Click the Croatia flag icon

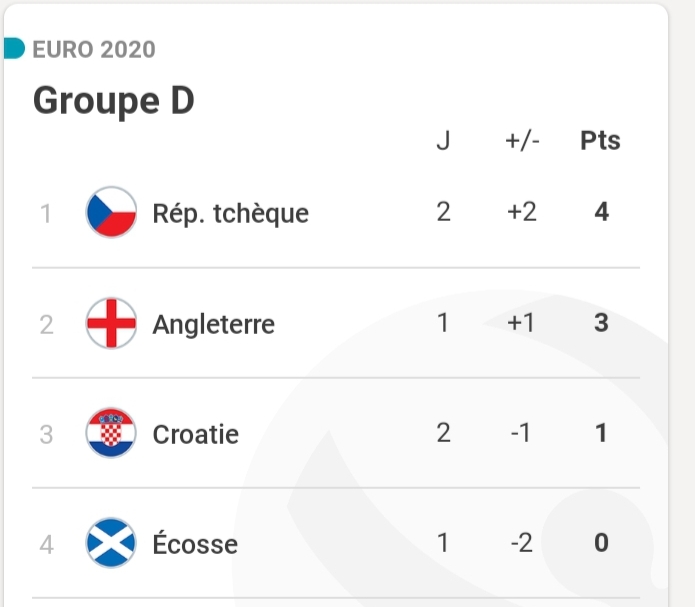pos(111,434)
